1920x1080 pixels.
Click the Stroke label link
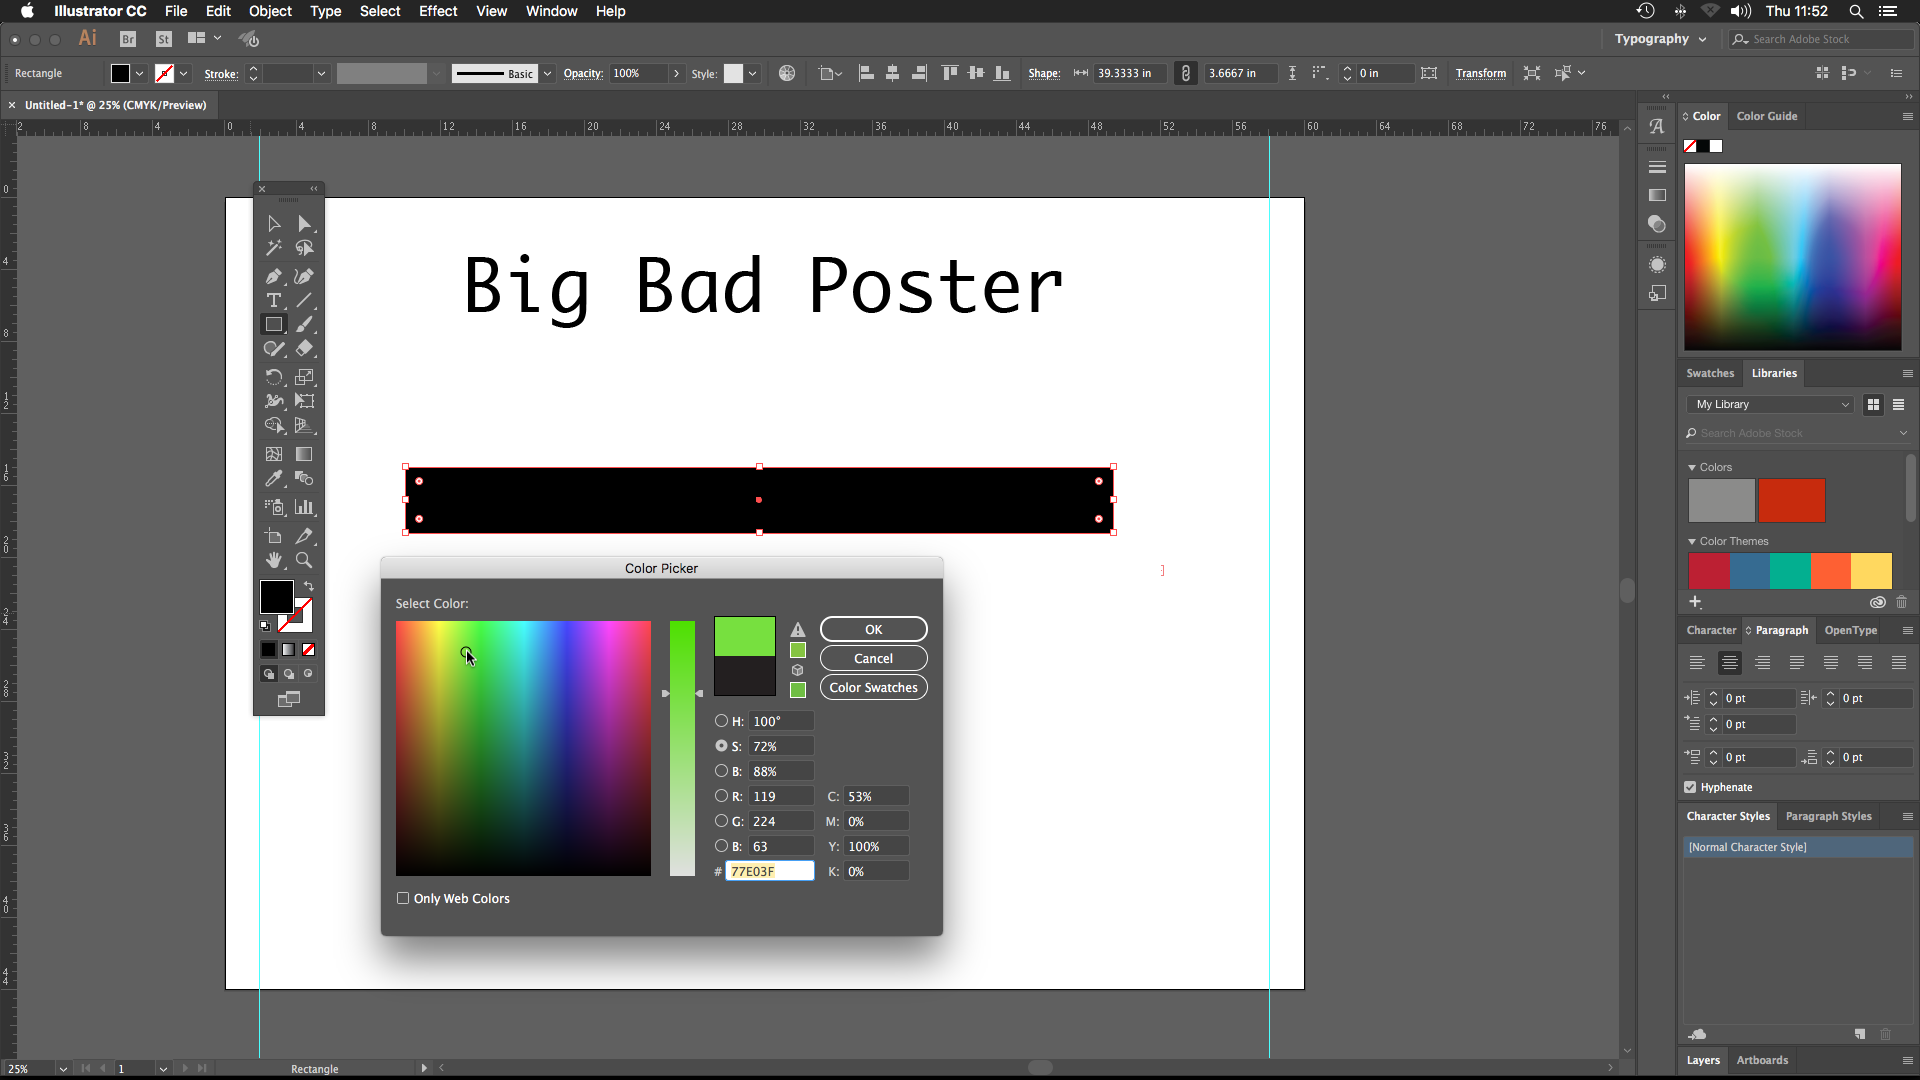click(x=221, y=74)
